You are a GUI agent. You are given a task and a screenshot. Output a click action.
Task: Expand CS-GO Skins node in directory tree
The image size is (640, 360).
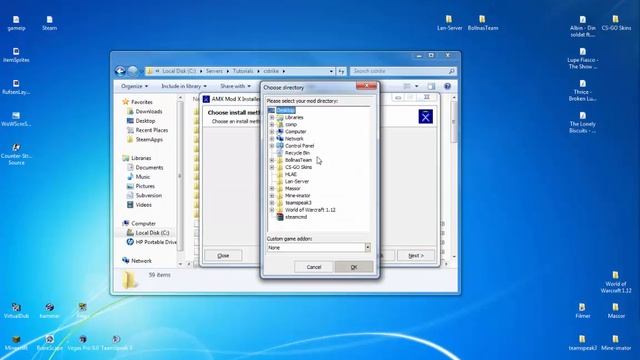point(272,167)
